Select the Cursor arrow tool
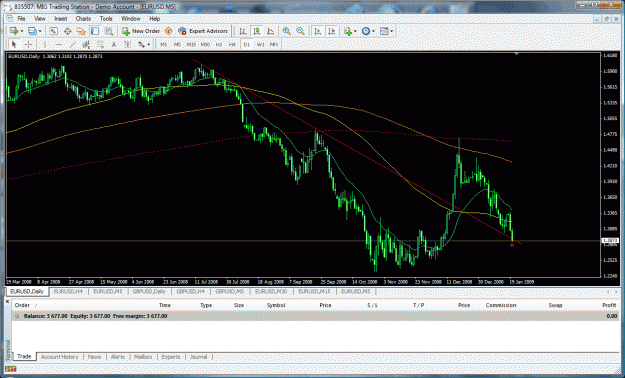The height and width of the screenshot is (378, 625). click(x=14, y=44)
